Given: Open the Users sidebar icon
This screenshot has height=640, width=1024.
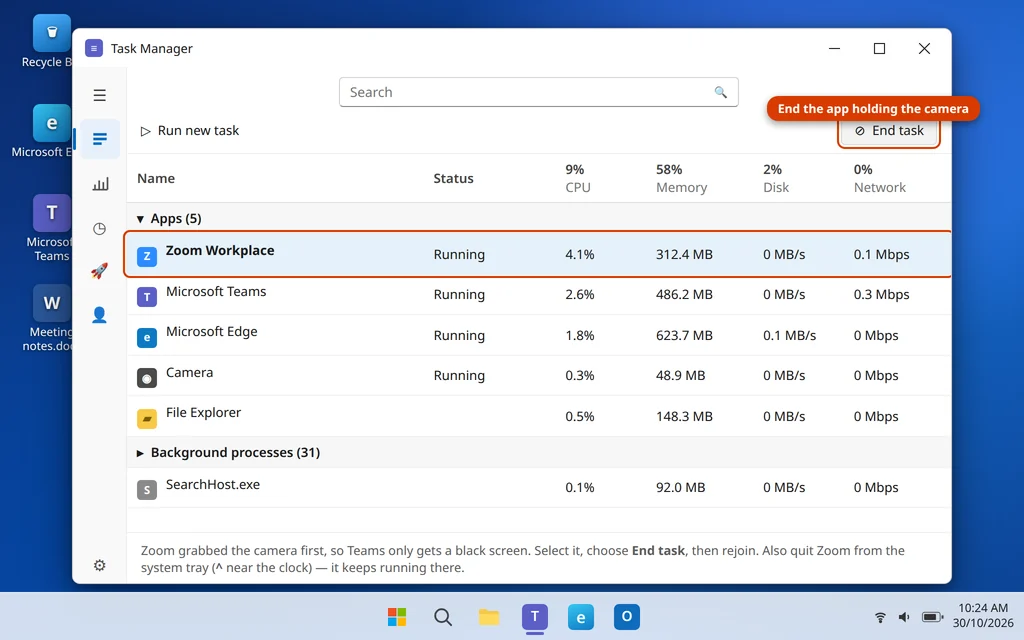Looking at the screenshot, I should point(99,315).
